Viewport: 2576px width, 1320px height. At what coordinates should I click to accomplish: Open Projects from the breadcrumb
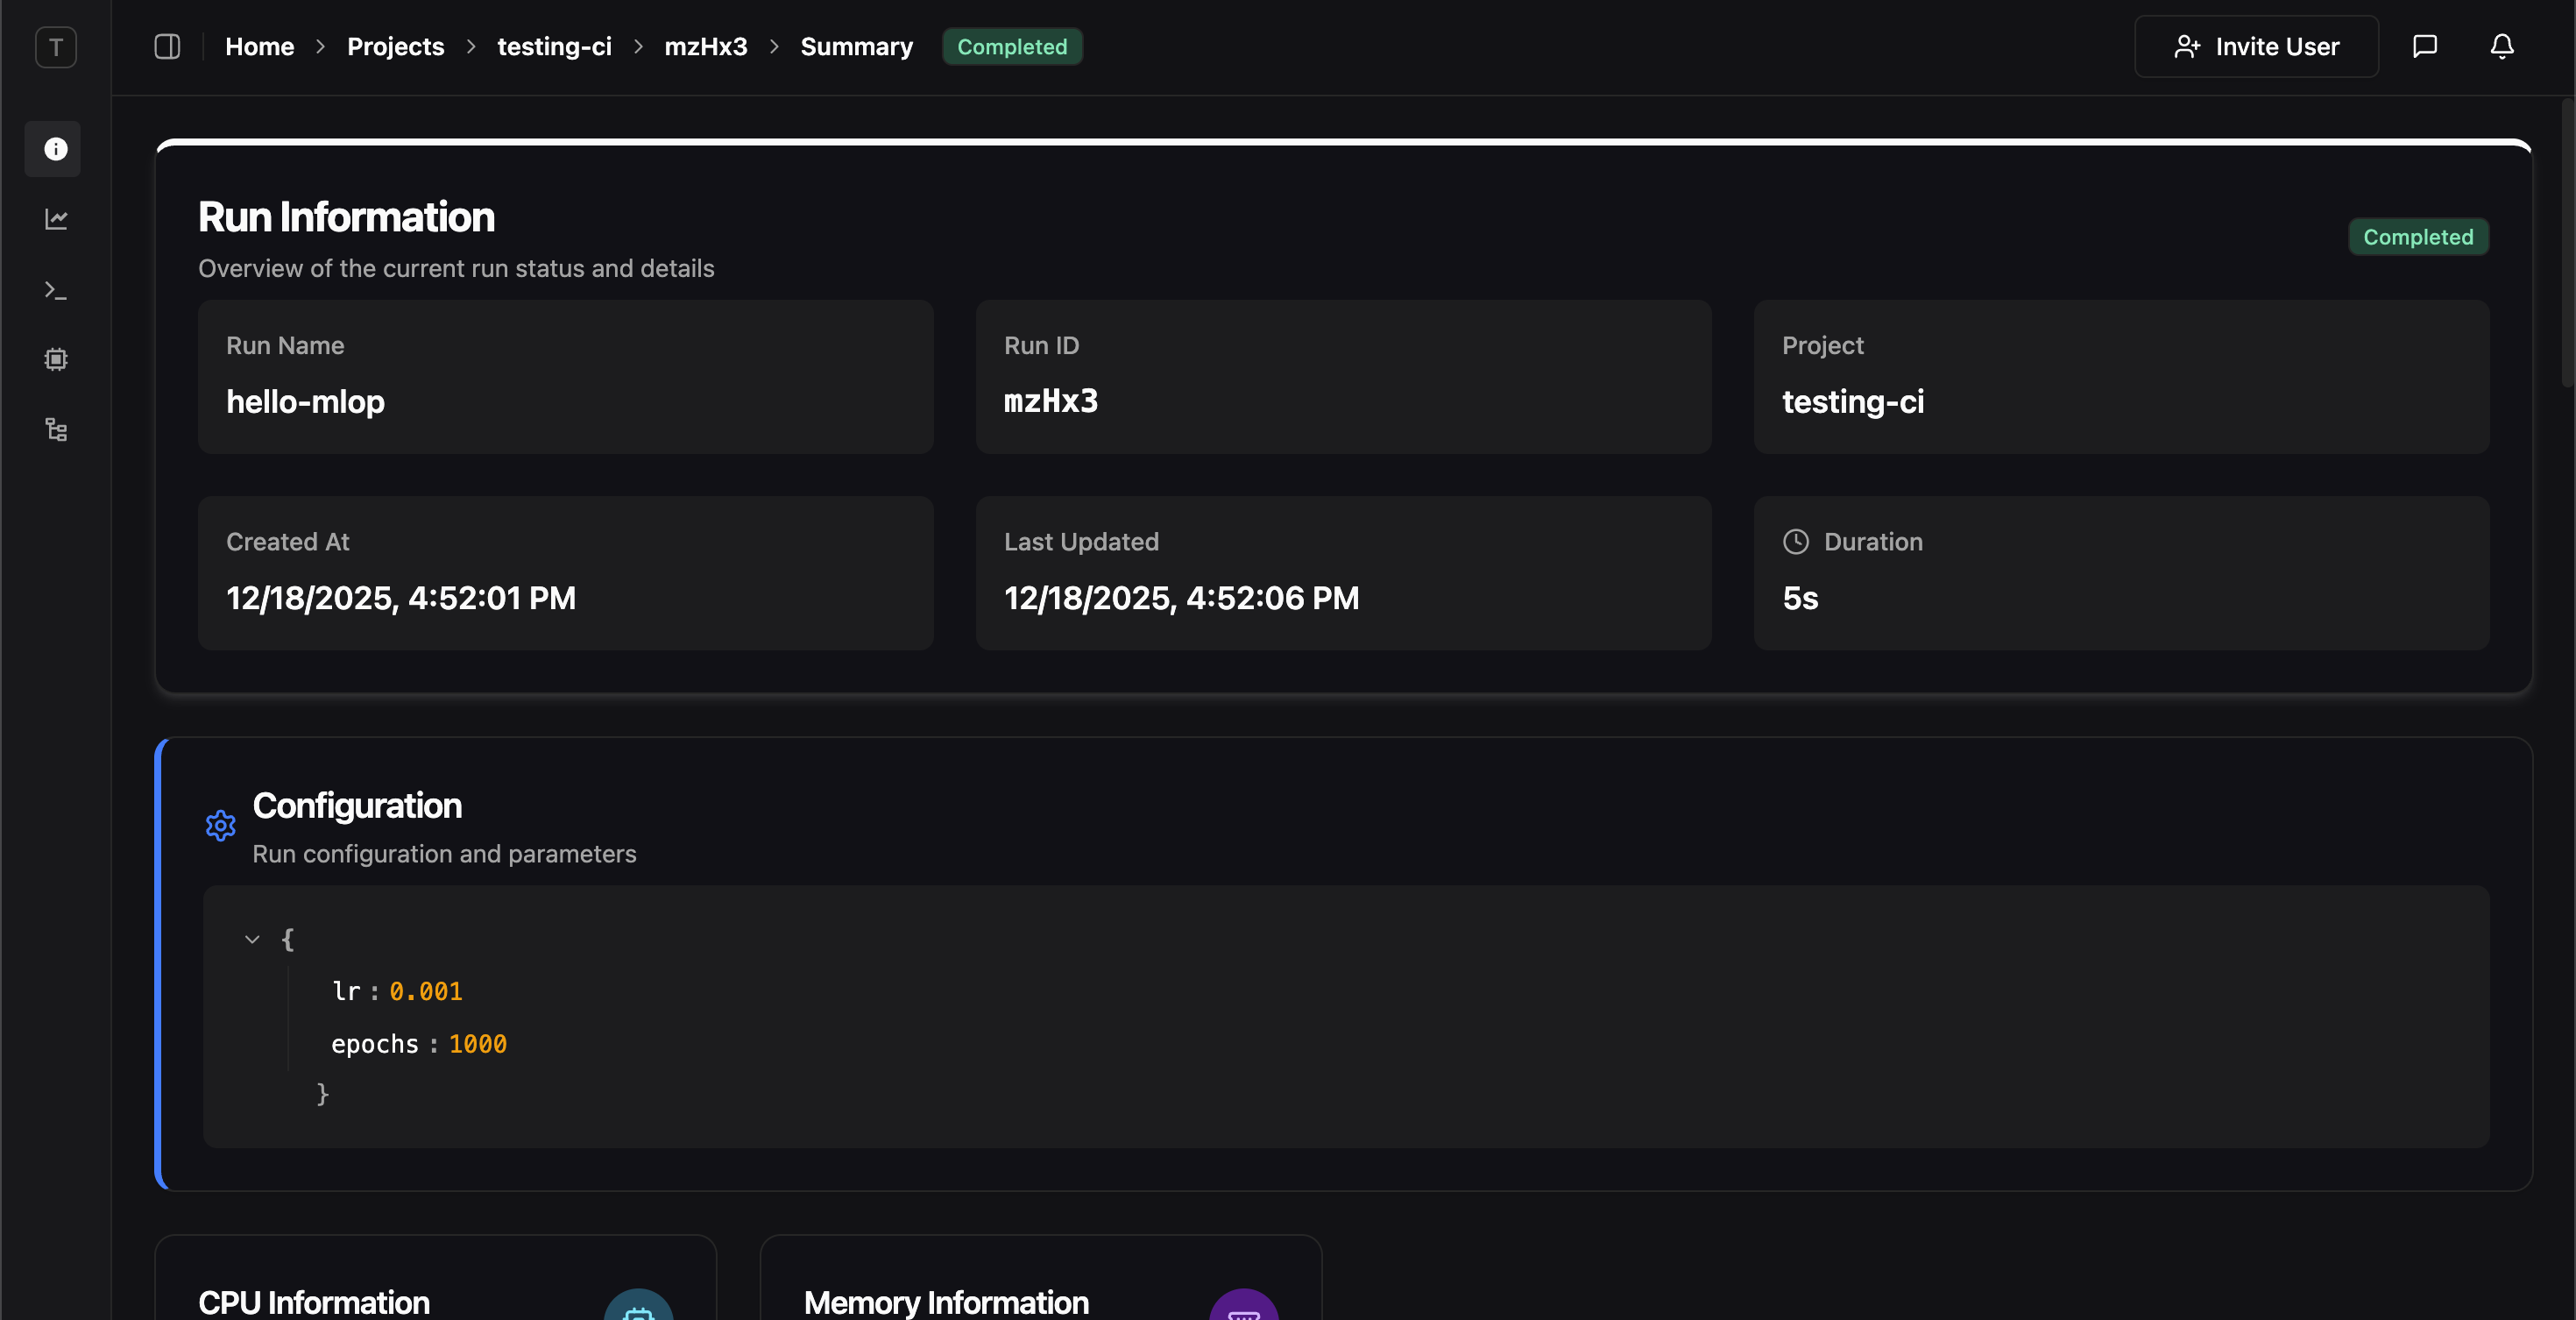coord(395,46)
